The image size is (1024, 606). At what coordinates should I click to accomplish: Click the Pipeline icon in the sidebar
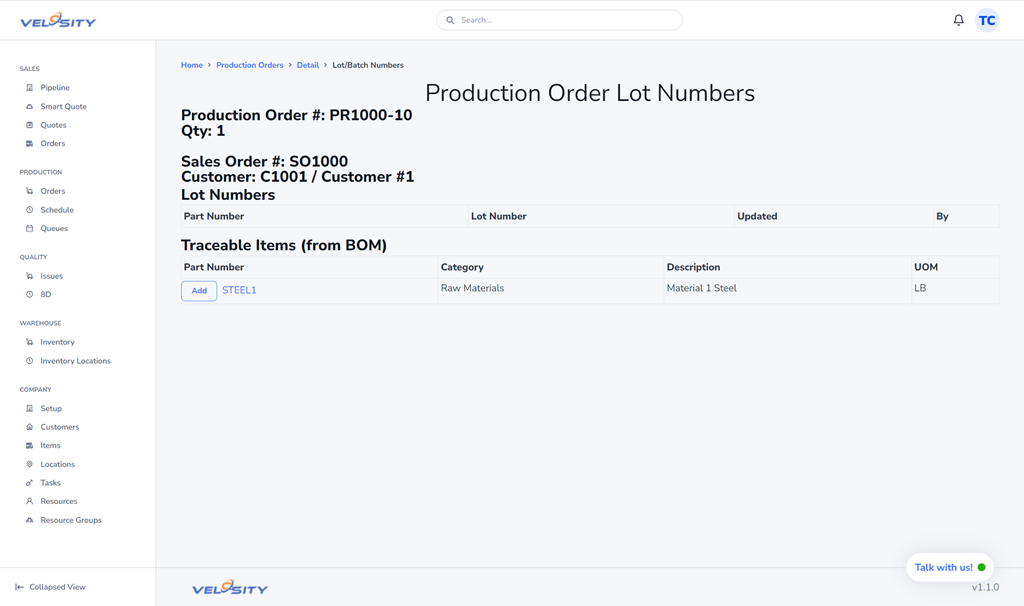(x=30, y=88)
